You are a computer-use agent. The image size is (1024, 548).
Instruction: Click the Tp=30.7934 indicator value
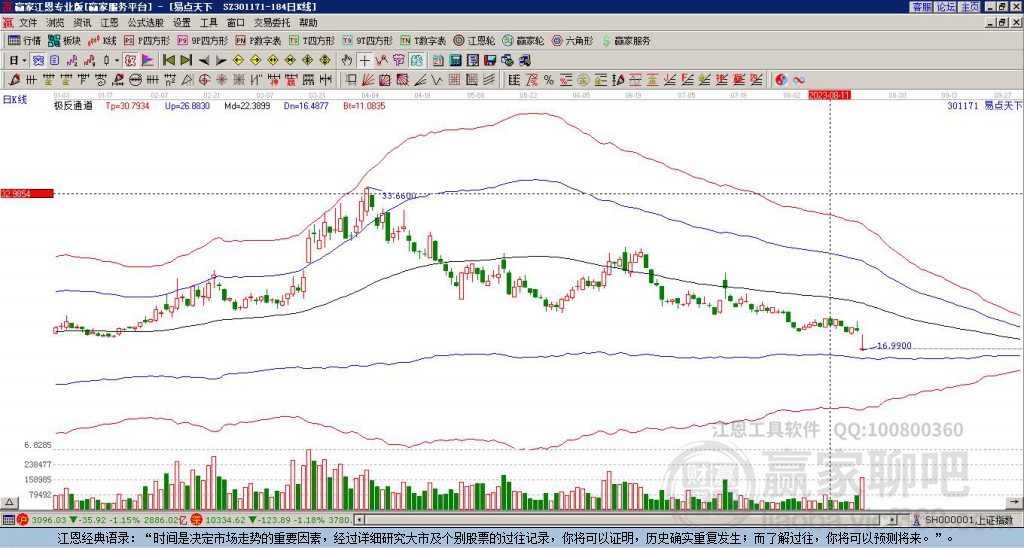click(x=128, y=105)
